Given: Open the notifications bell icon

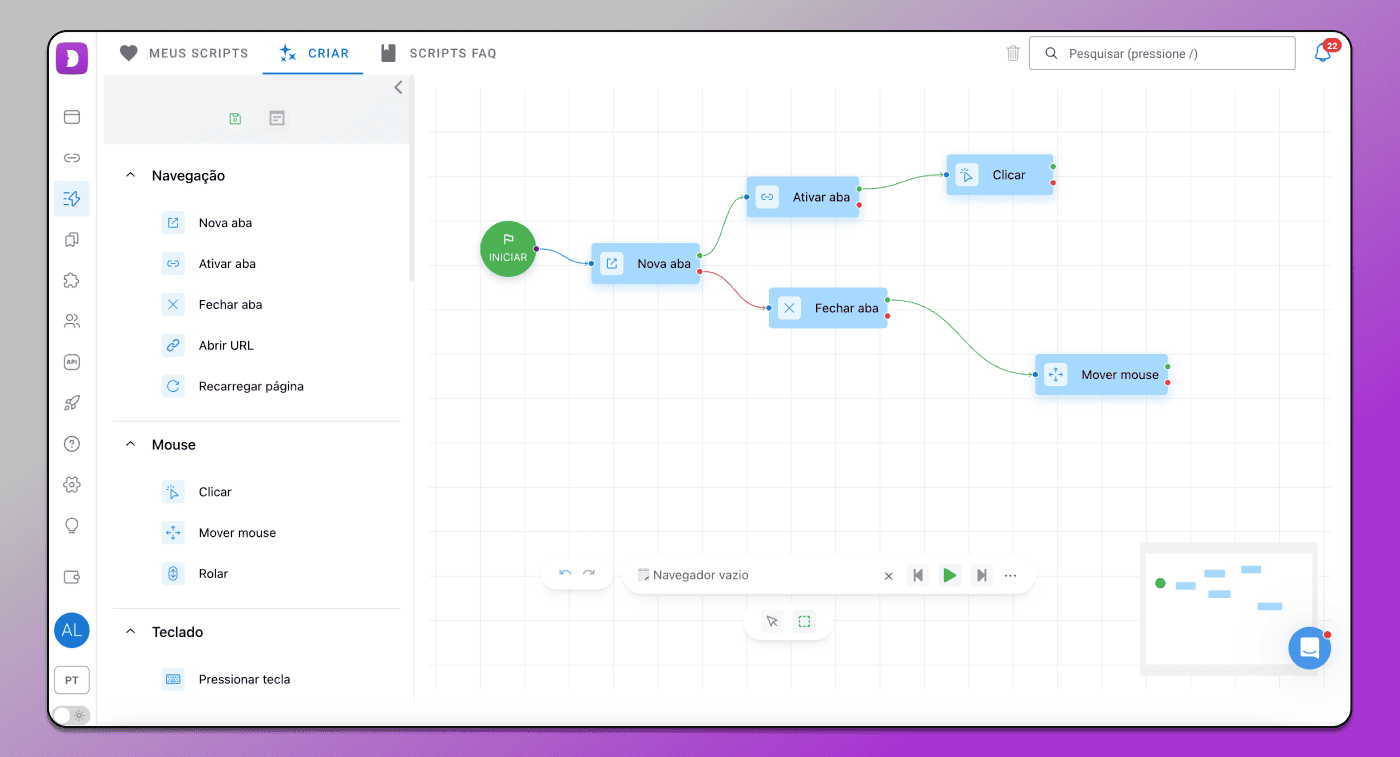Looking at the screenshot, I should coord(1323,53).
